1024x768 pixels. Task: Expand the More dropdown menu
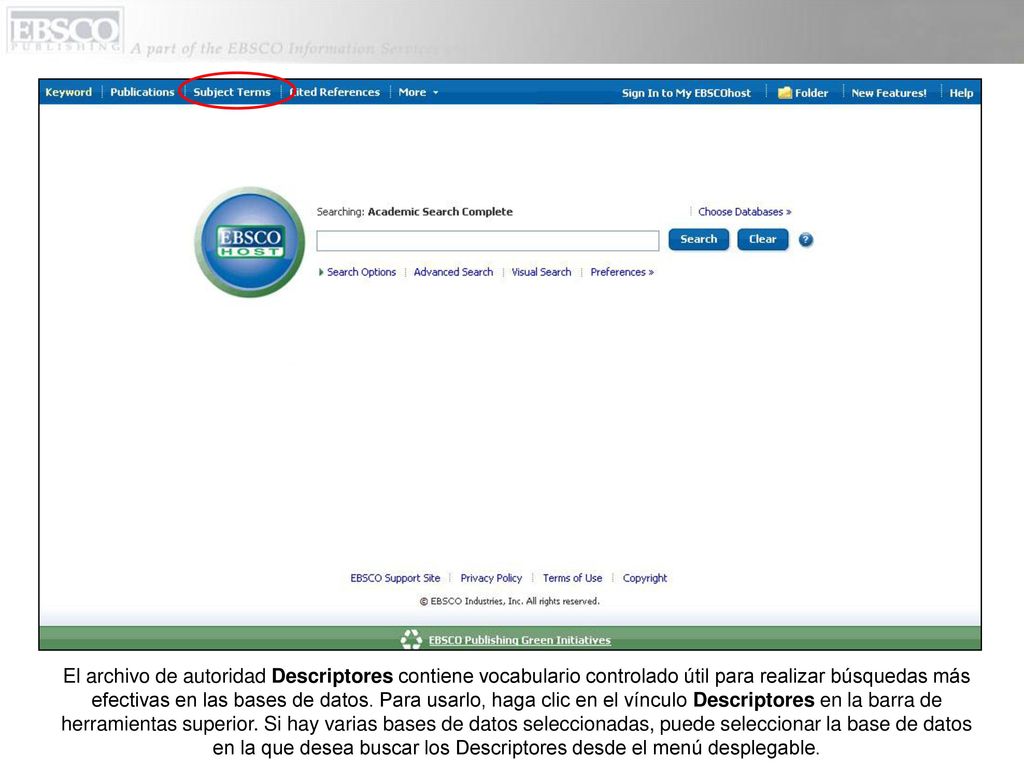[x=418, y=92]
